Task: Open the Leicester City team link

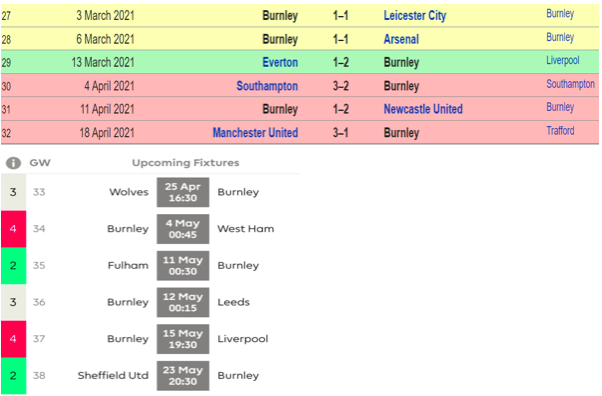Action: pyautogui.click(x=415, y=16)
